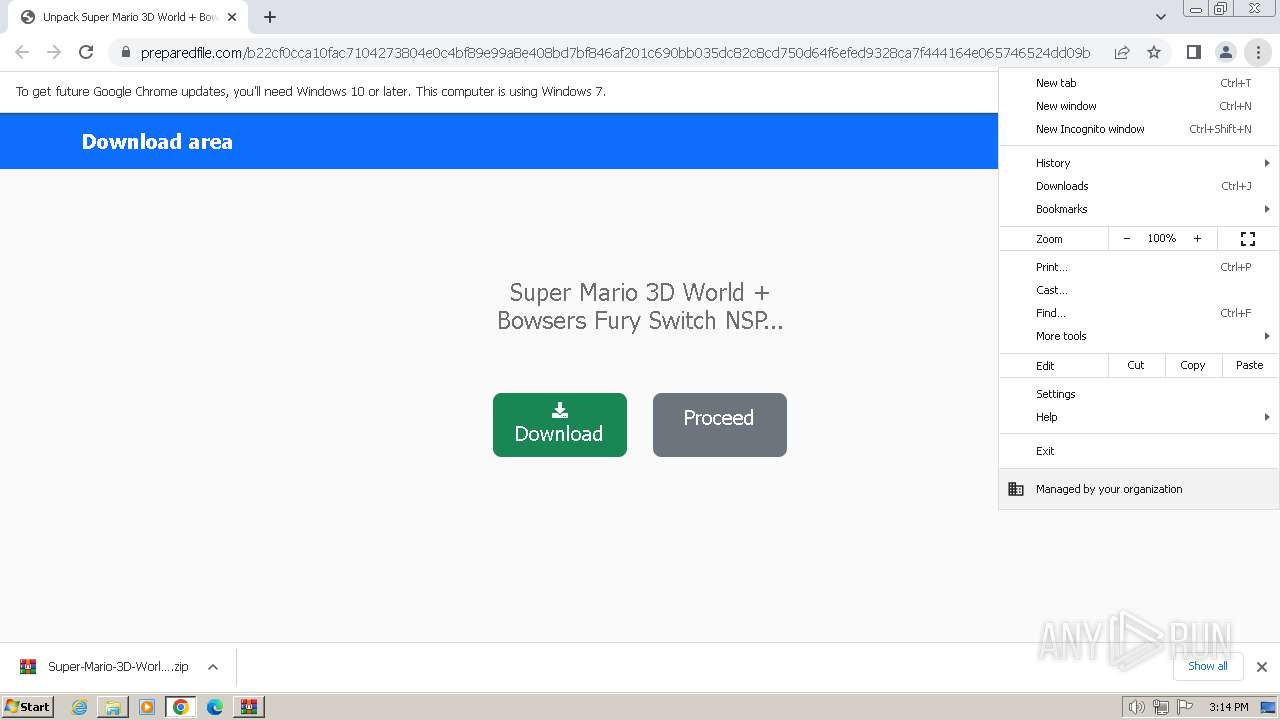Select New tab menu entry
This screenshot has height=720, width=1280.
[x=1139, y=83]
